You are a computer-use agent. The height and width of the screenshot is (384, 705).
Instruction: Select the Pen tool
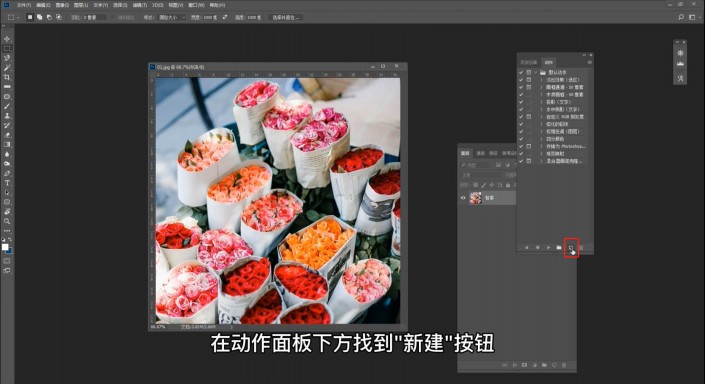click(x=7, y=173)
